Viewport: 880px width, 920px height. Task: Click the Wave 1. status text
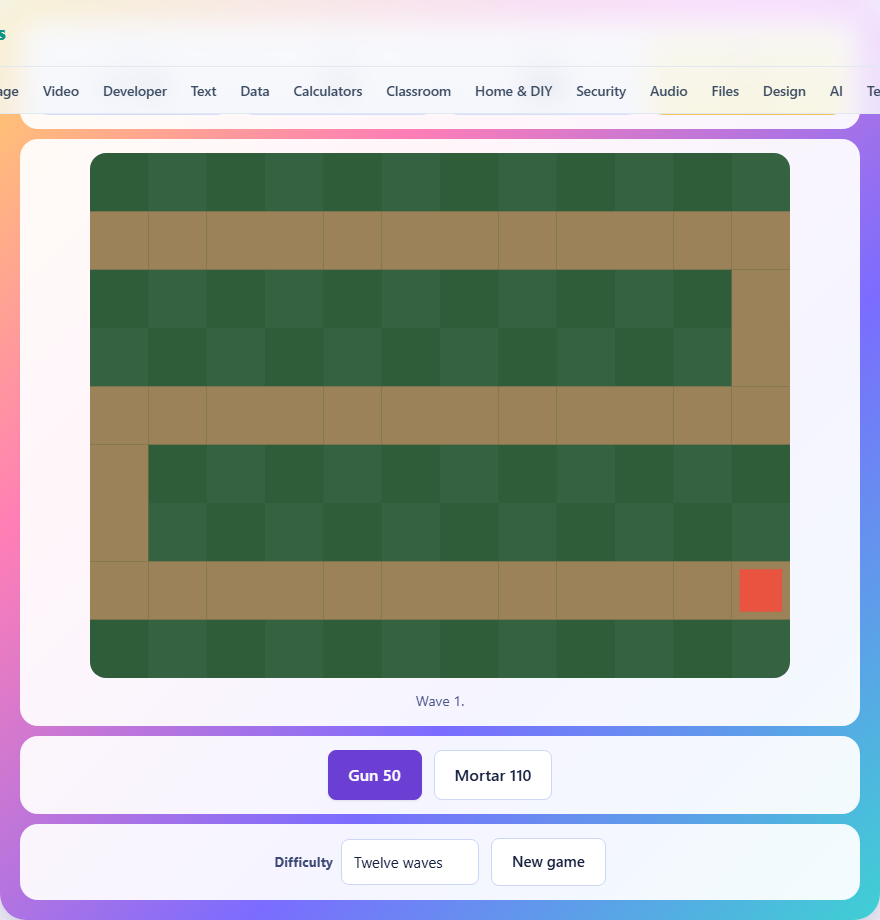coord(440,701)
